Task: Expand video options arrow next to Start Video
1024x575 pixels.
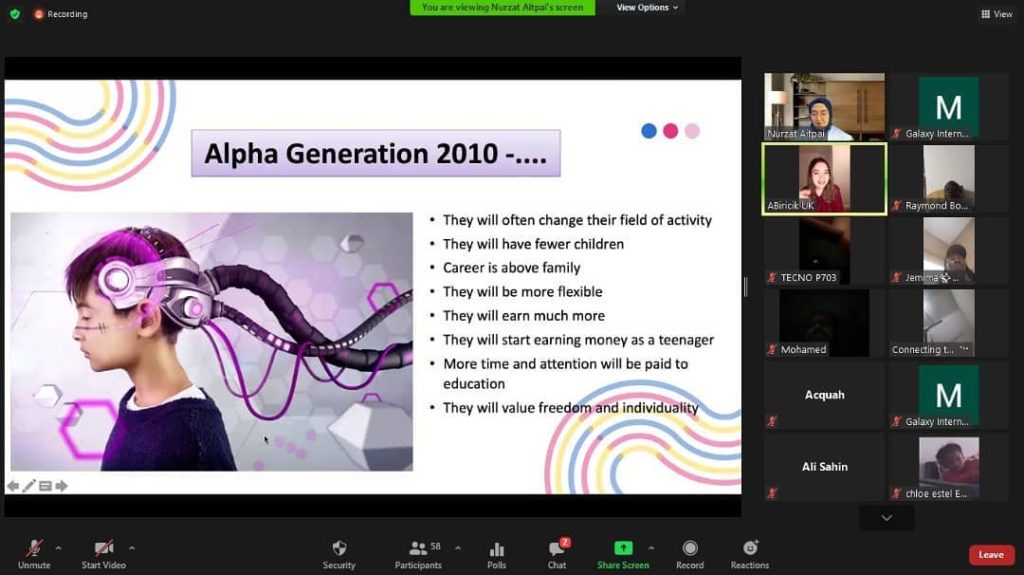Action: [132, 548]
